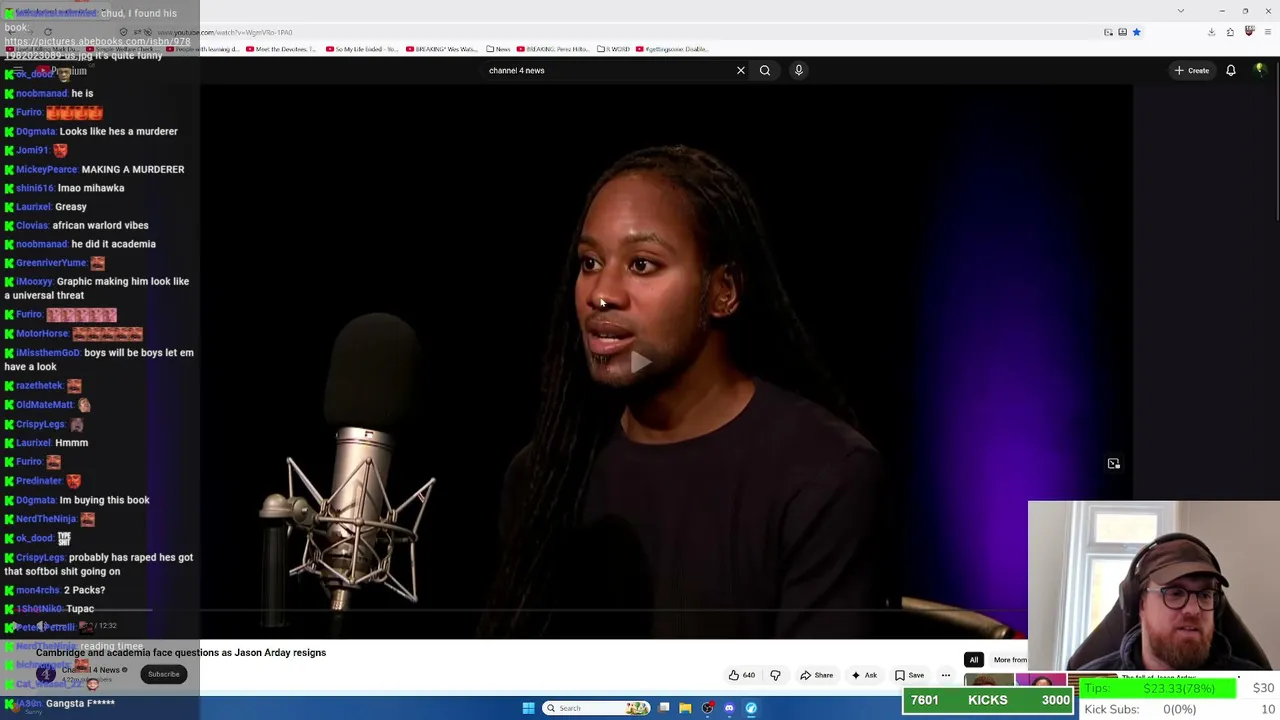This screenshot has width=1280, height=720.
Task: Open 'So My Life Ended' bookmark
Action: (x=362, y=49)
